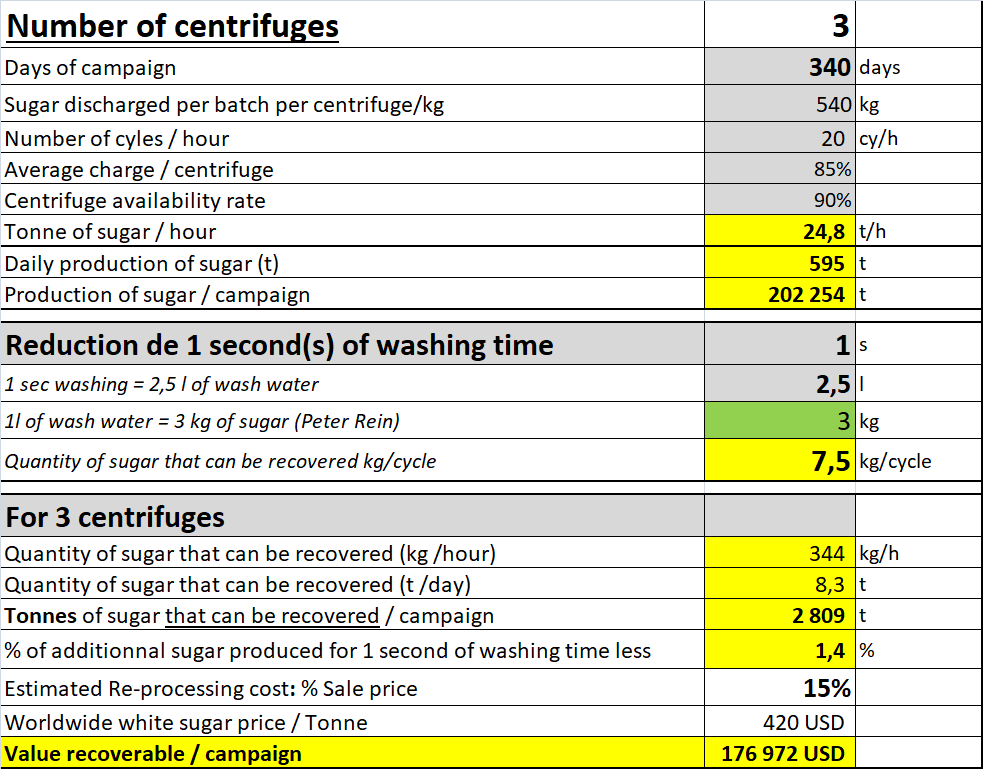Screen dimensions: 983x769
Task: Select the 7,5 kg/cycle recoverable sugar cell
Action: click(x=780, y=461)
